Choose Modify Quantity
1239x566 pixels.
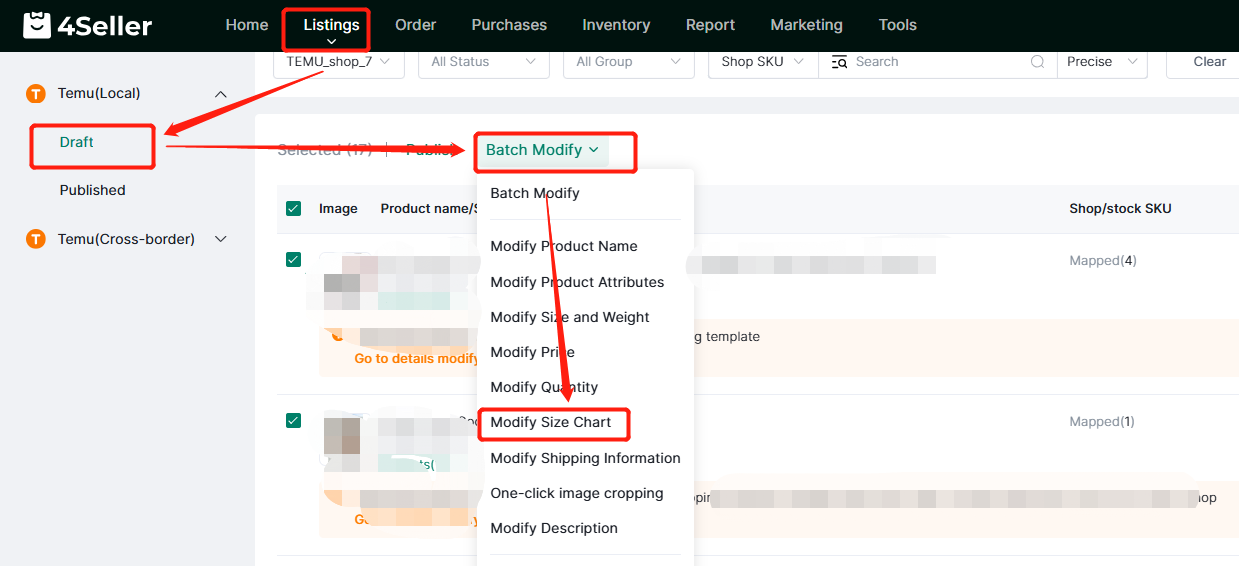(544, 387)
